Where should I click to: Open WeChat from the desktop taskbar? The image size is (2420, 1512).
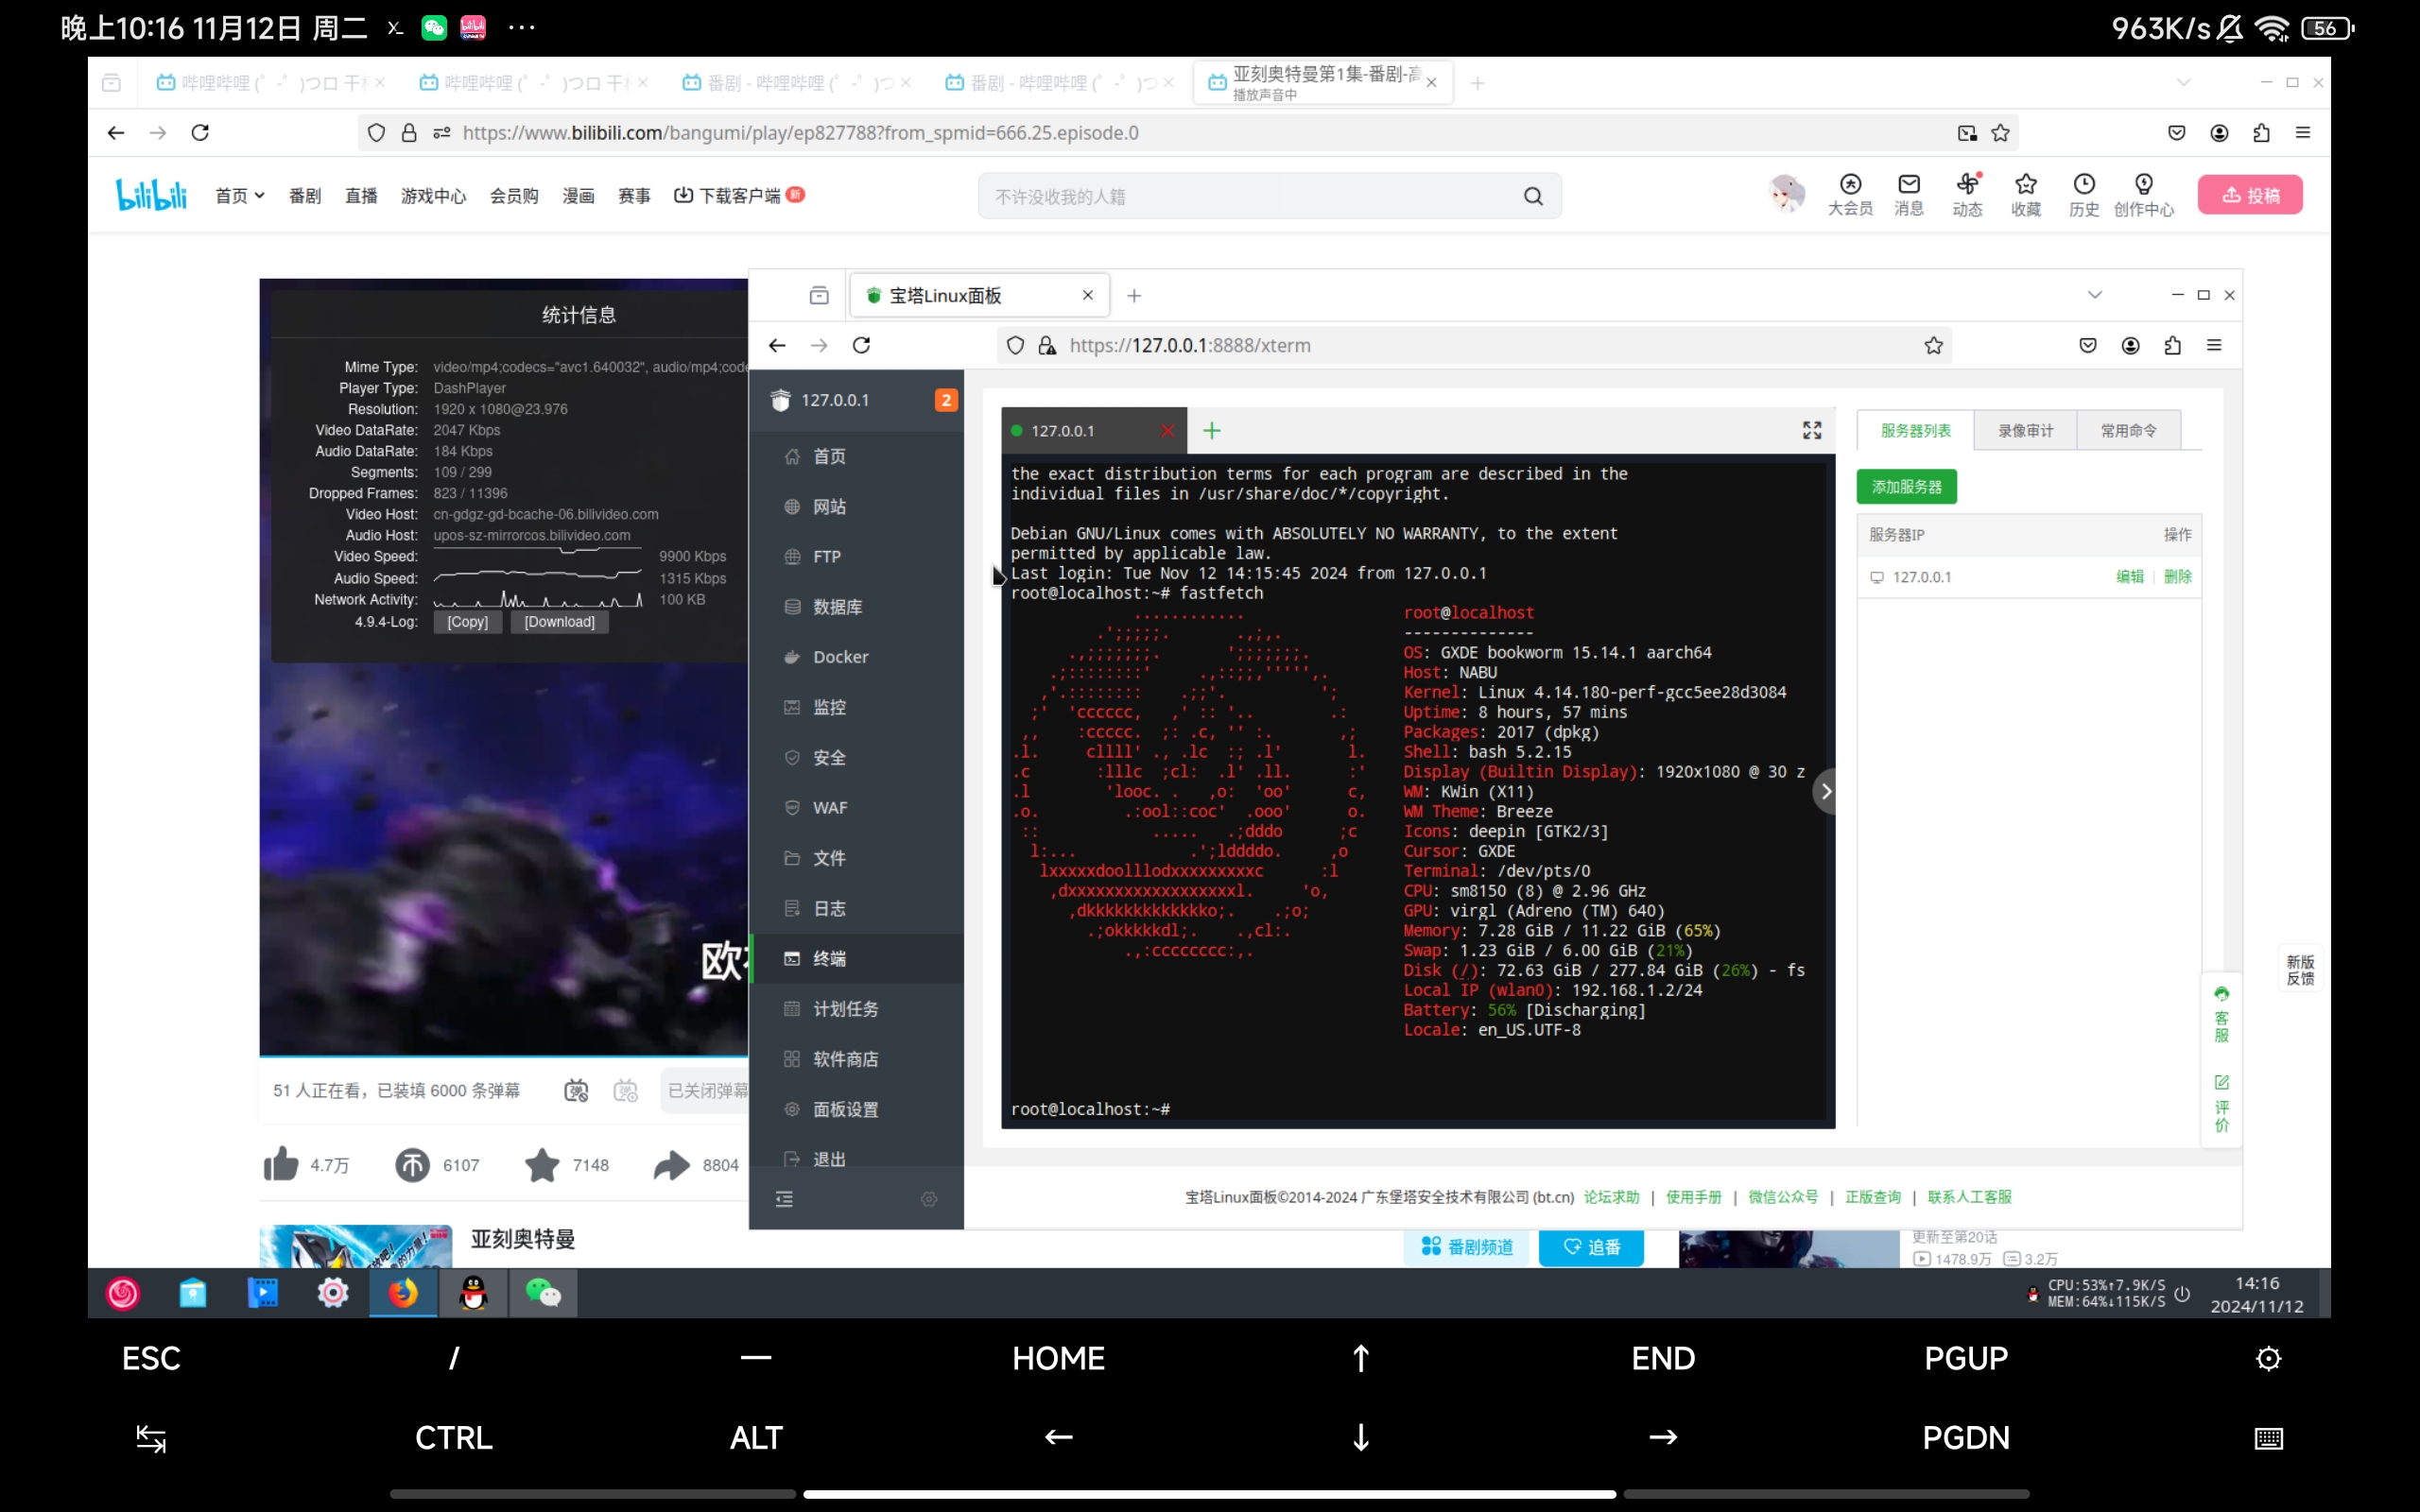pyautogui.click(x=543, y=1293)
